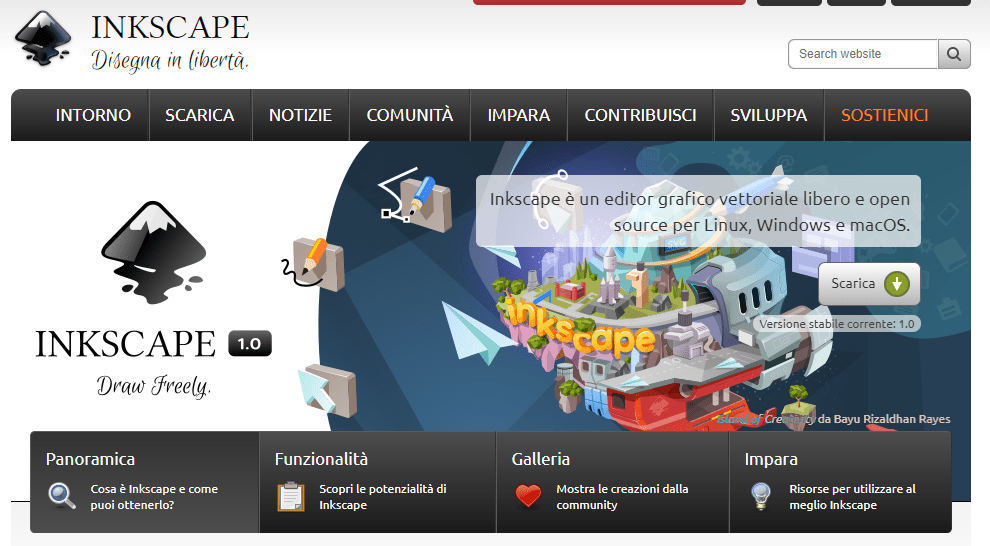This screenshot has height=546, width=990.
Task: Open the SCARICA menu item
Action: [x=200, y=115]
